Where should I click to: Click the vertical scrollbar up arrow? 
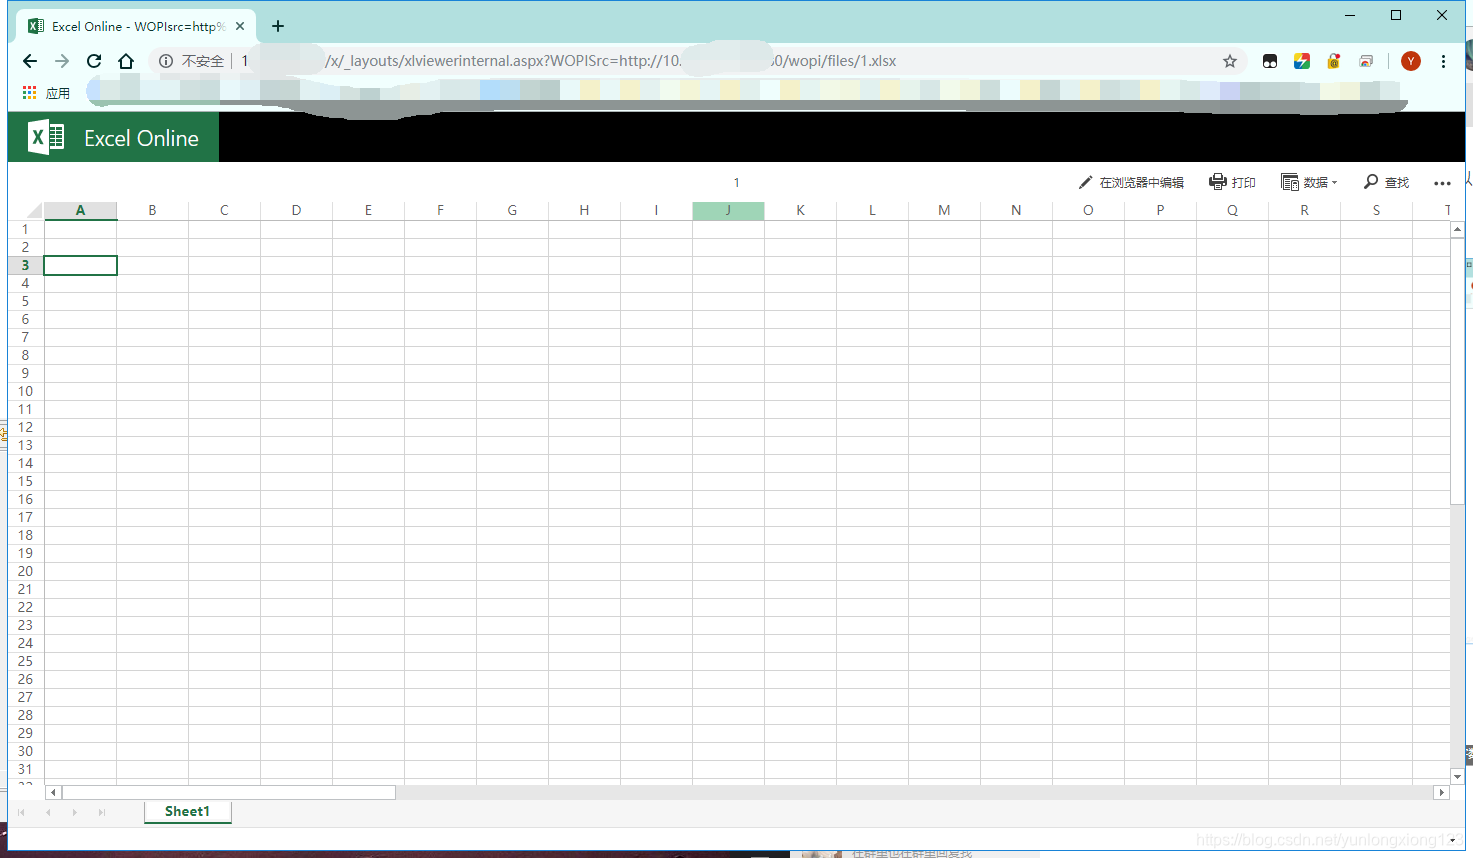click(x=1457, y=229)
